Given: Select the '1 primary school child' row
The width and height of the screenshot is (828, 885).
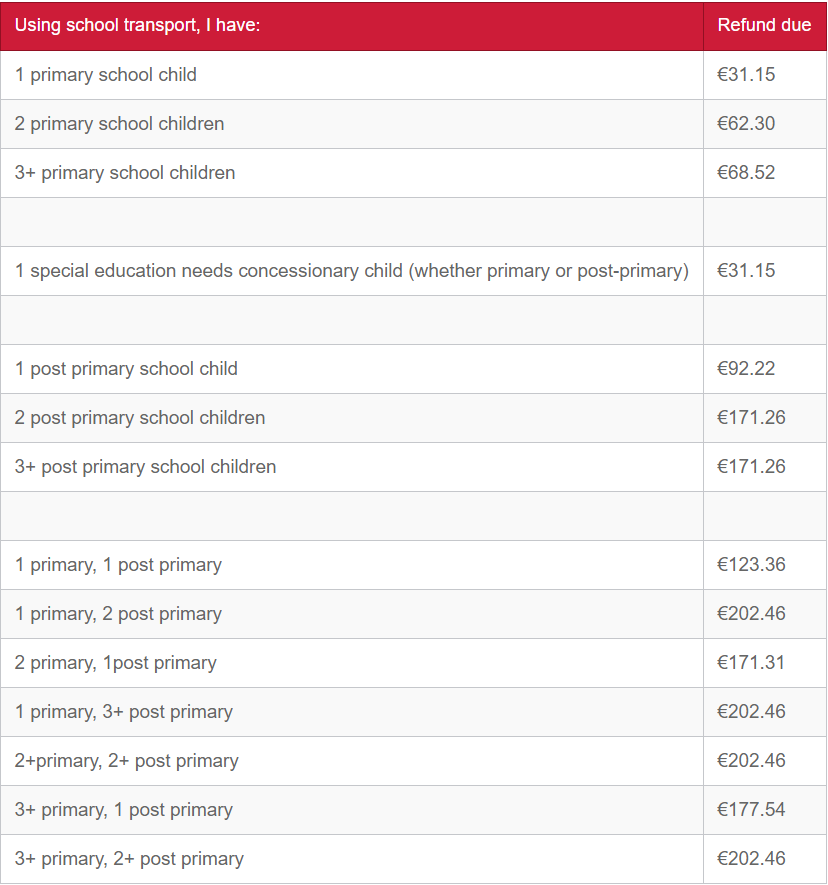Looking at the screenshot, I should [x=413, y=75].
